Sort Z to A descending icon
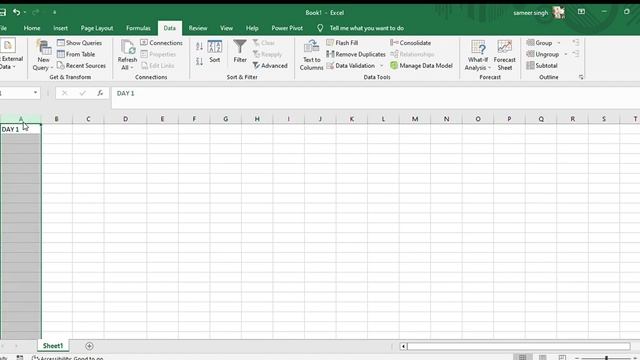Viewport: 640px width, 360px height. click(199, 62)
